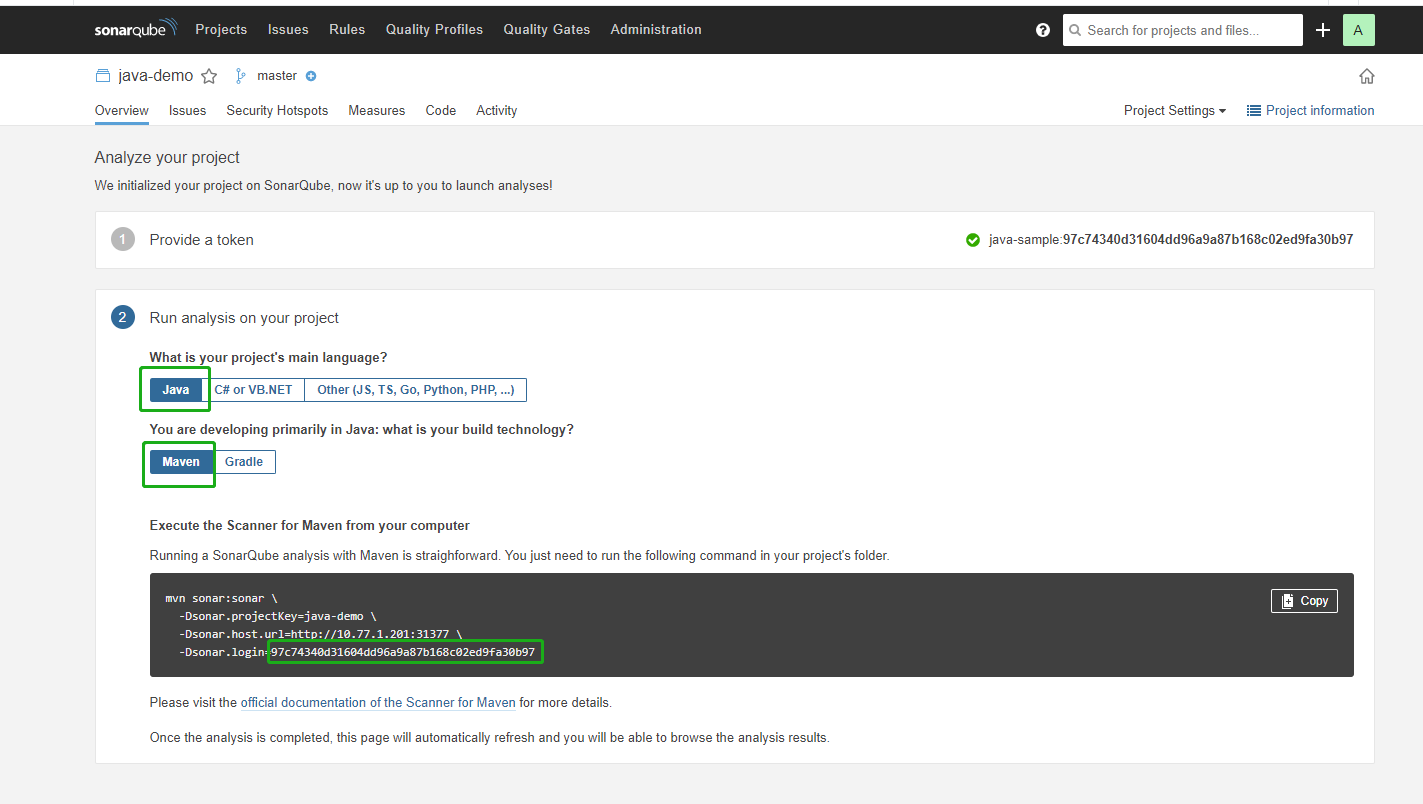Select Other (JS, TS, Go, Python, PHP) option

click(x=416, y=389)
